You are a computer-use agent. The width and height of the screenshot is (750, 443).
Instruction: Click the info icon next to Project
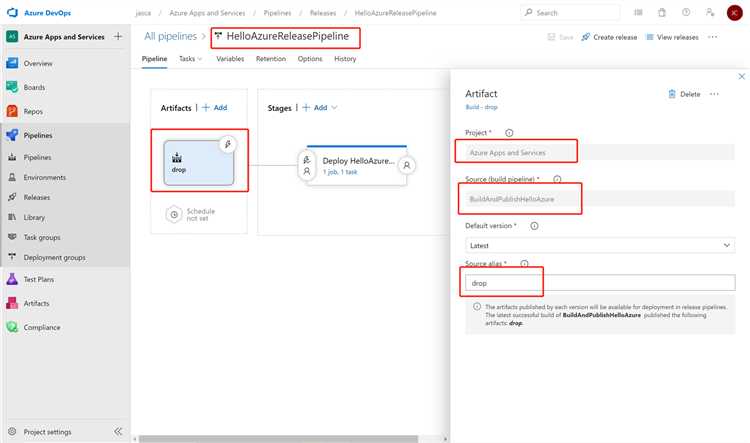pyautogui.click(x=509, y=133)
